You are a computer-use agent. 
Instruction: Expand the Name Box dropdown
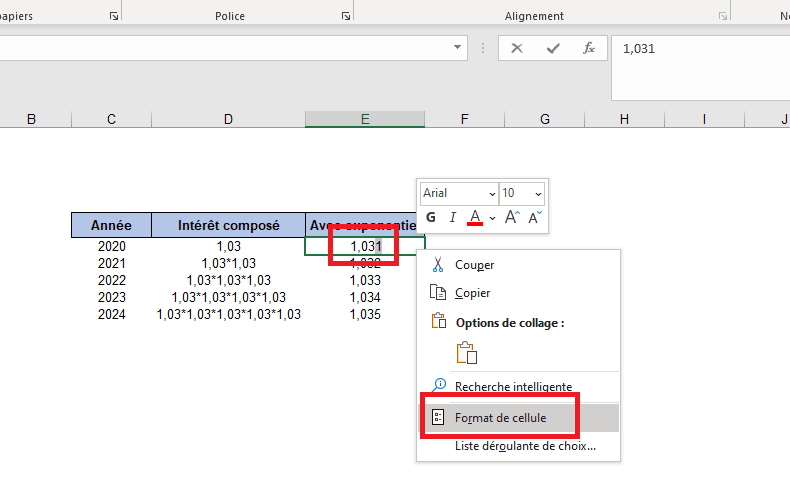(x=457, y=47)
